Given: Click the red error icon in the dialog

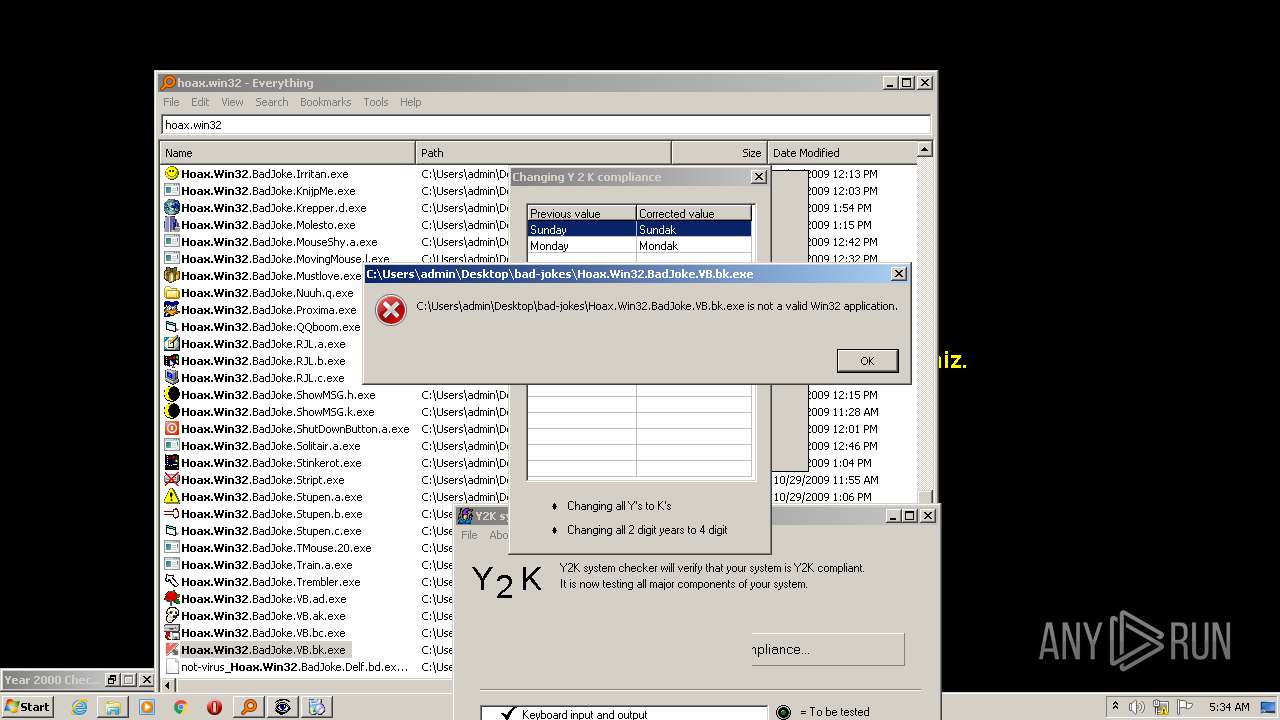Looking at the screenshot, I should [390, 310].
